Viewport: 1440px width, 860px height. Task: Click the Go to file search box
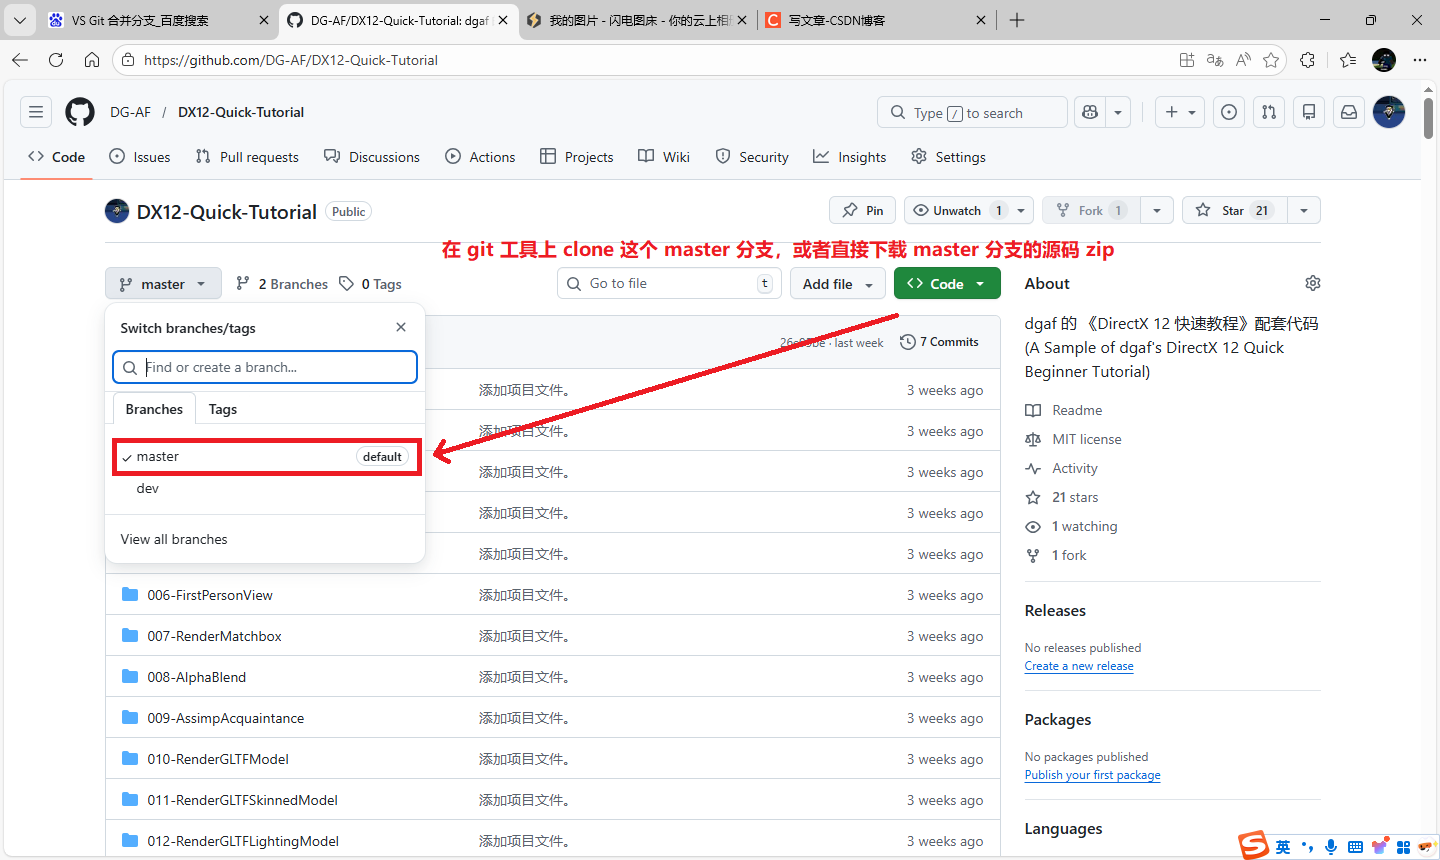(669, 283)
